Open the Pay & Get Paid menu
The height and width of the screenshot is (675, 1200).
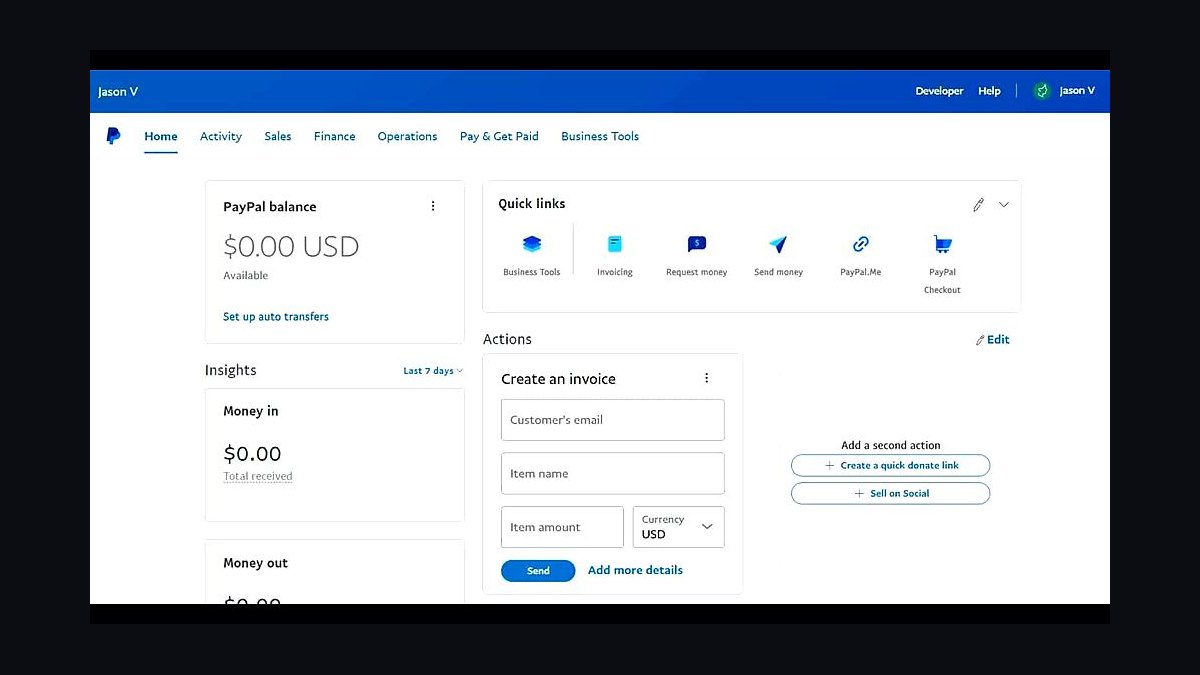[499, 136]
